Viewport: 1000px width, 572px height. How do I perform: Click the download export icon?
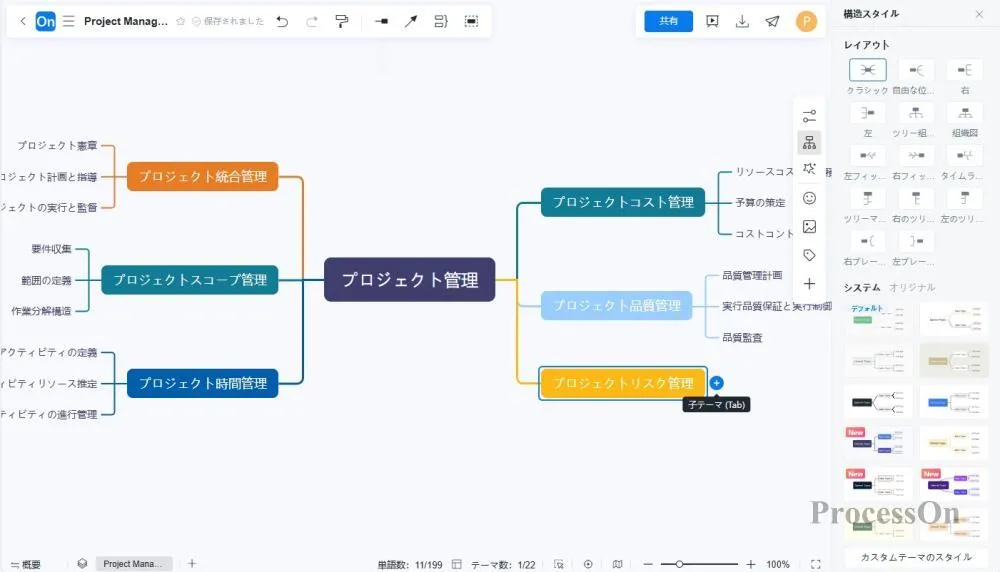point(742,21)
